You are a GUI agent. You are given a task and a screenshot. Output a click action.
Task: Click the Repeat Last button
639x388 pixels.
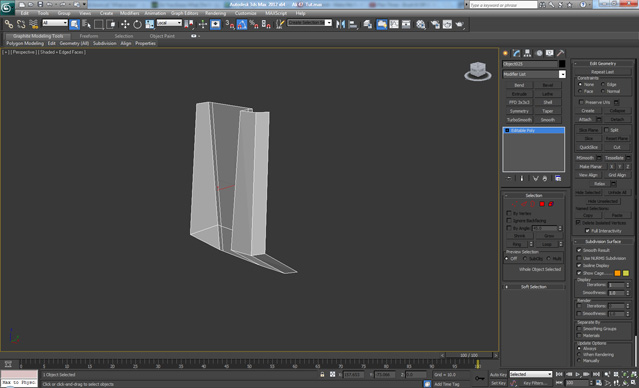(602, 72)
